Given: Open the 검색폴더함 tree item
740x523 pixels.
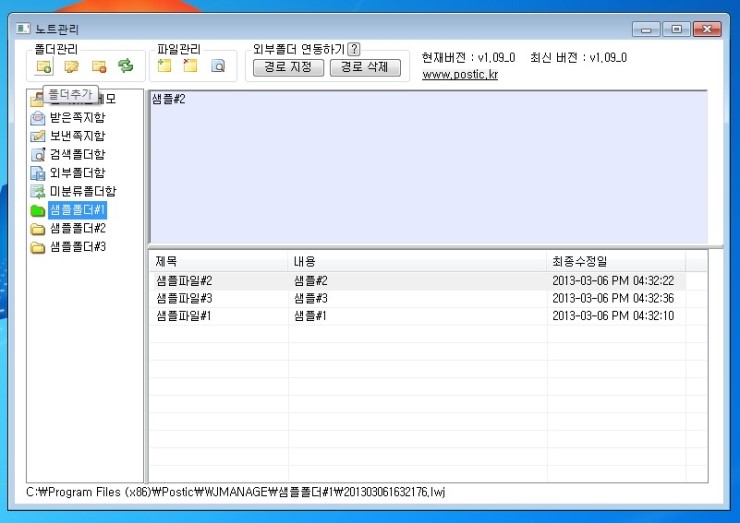Looking at the screenshot, I should point(77,154).
